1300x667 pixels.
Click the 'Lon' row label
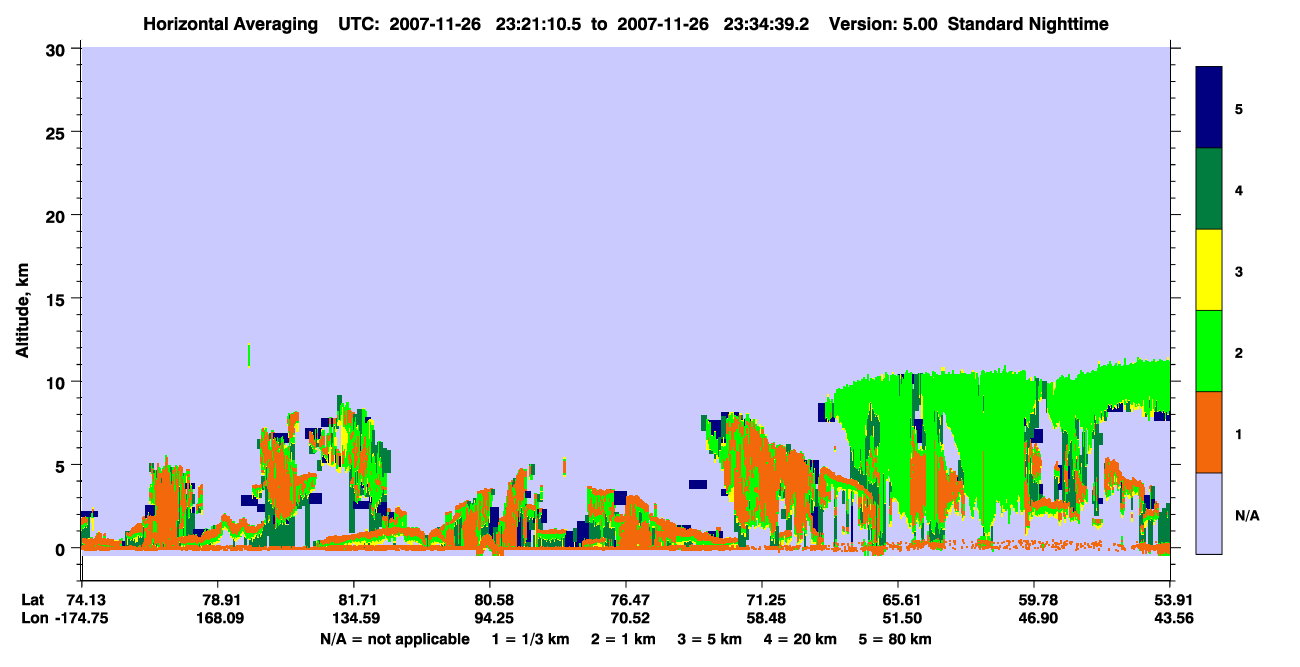(x=33, y=618)
